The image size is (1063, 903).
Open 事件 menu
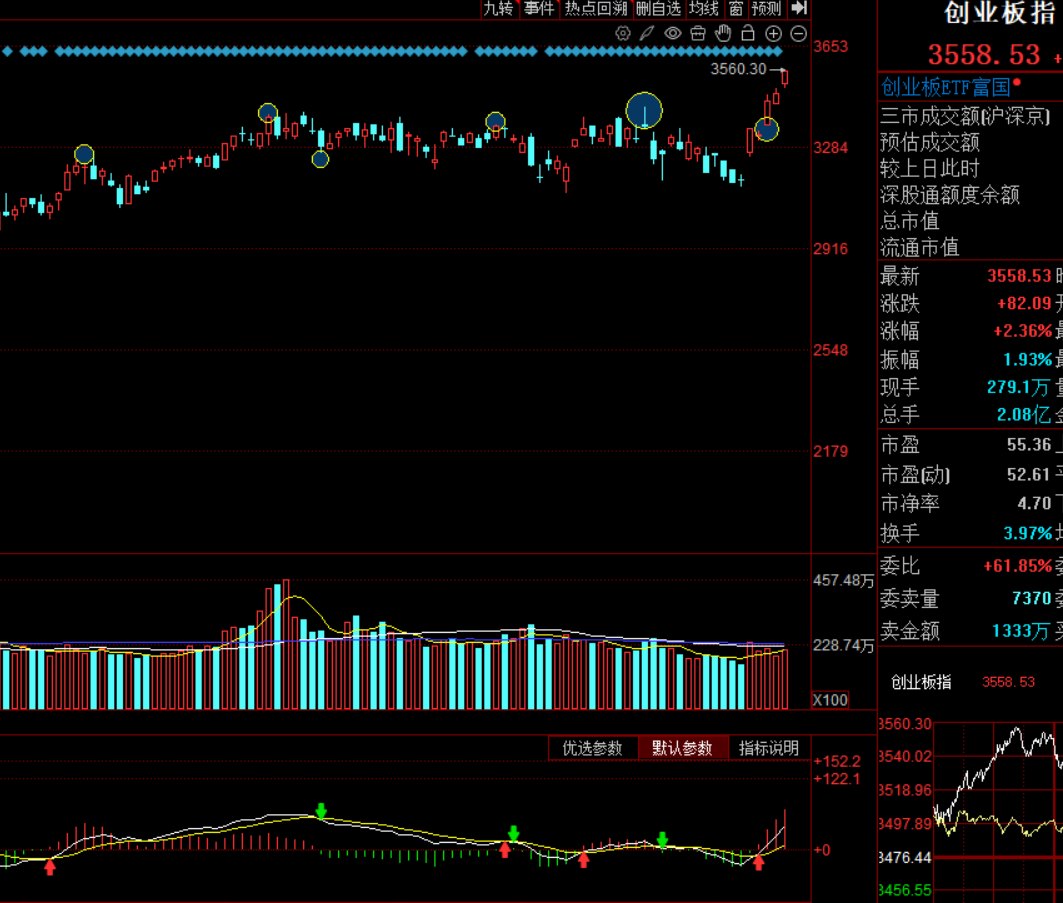(x=540, y=9)
